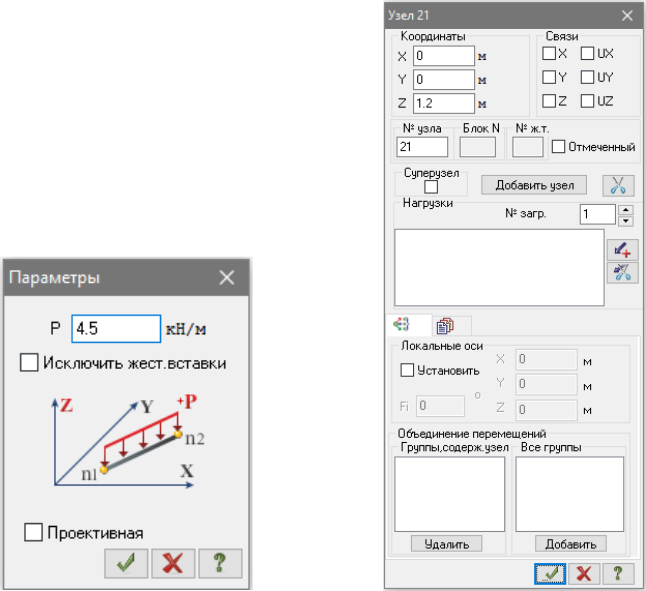Increase № загр. with up arrow
This screenshot has height=591, width=646.
(625, 209)
